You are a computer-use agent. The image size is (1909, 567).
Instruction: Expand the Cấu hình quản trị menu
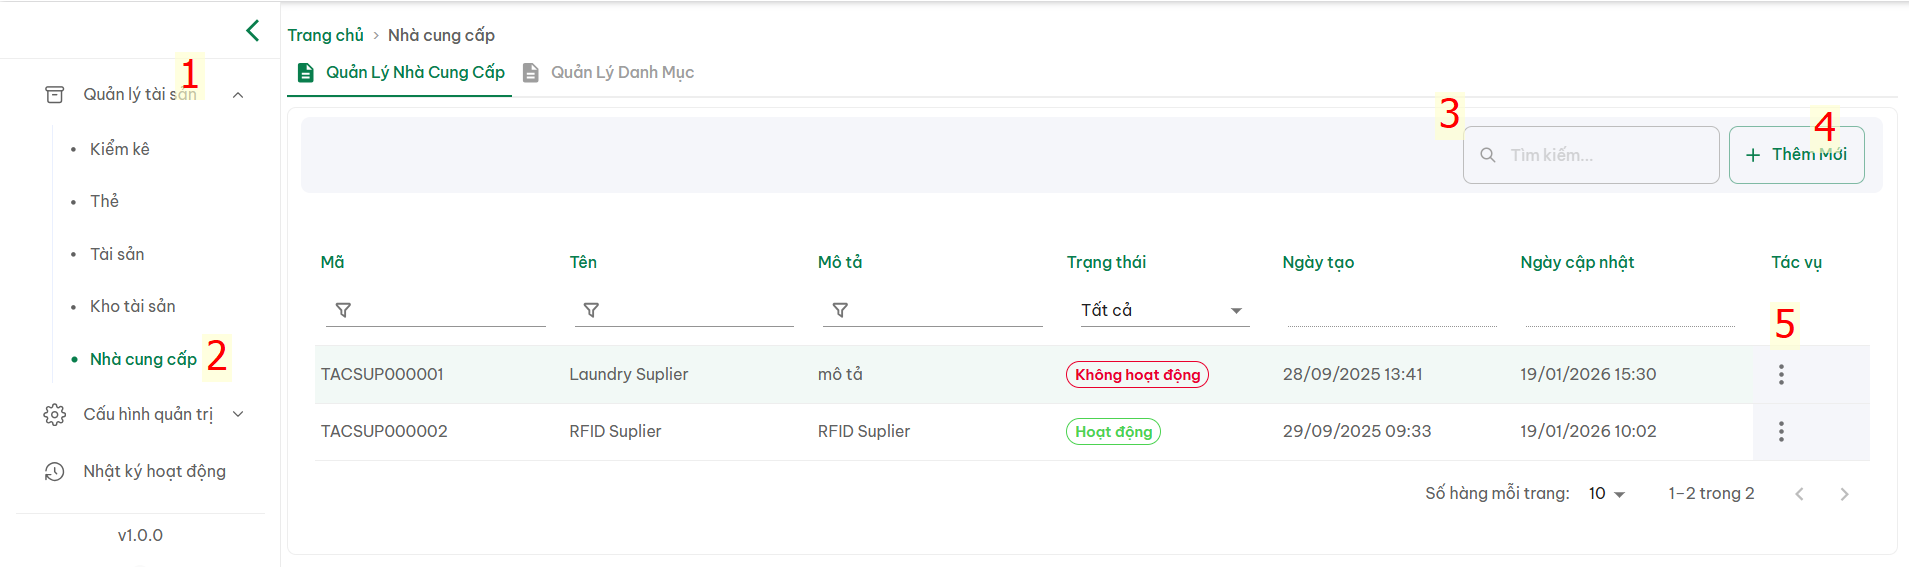(238, 414)
